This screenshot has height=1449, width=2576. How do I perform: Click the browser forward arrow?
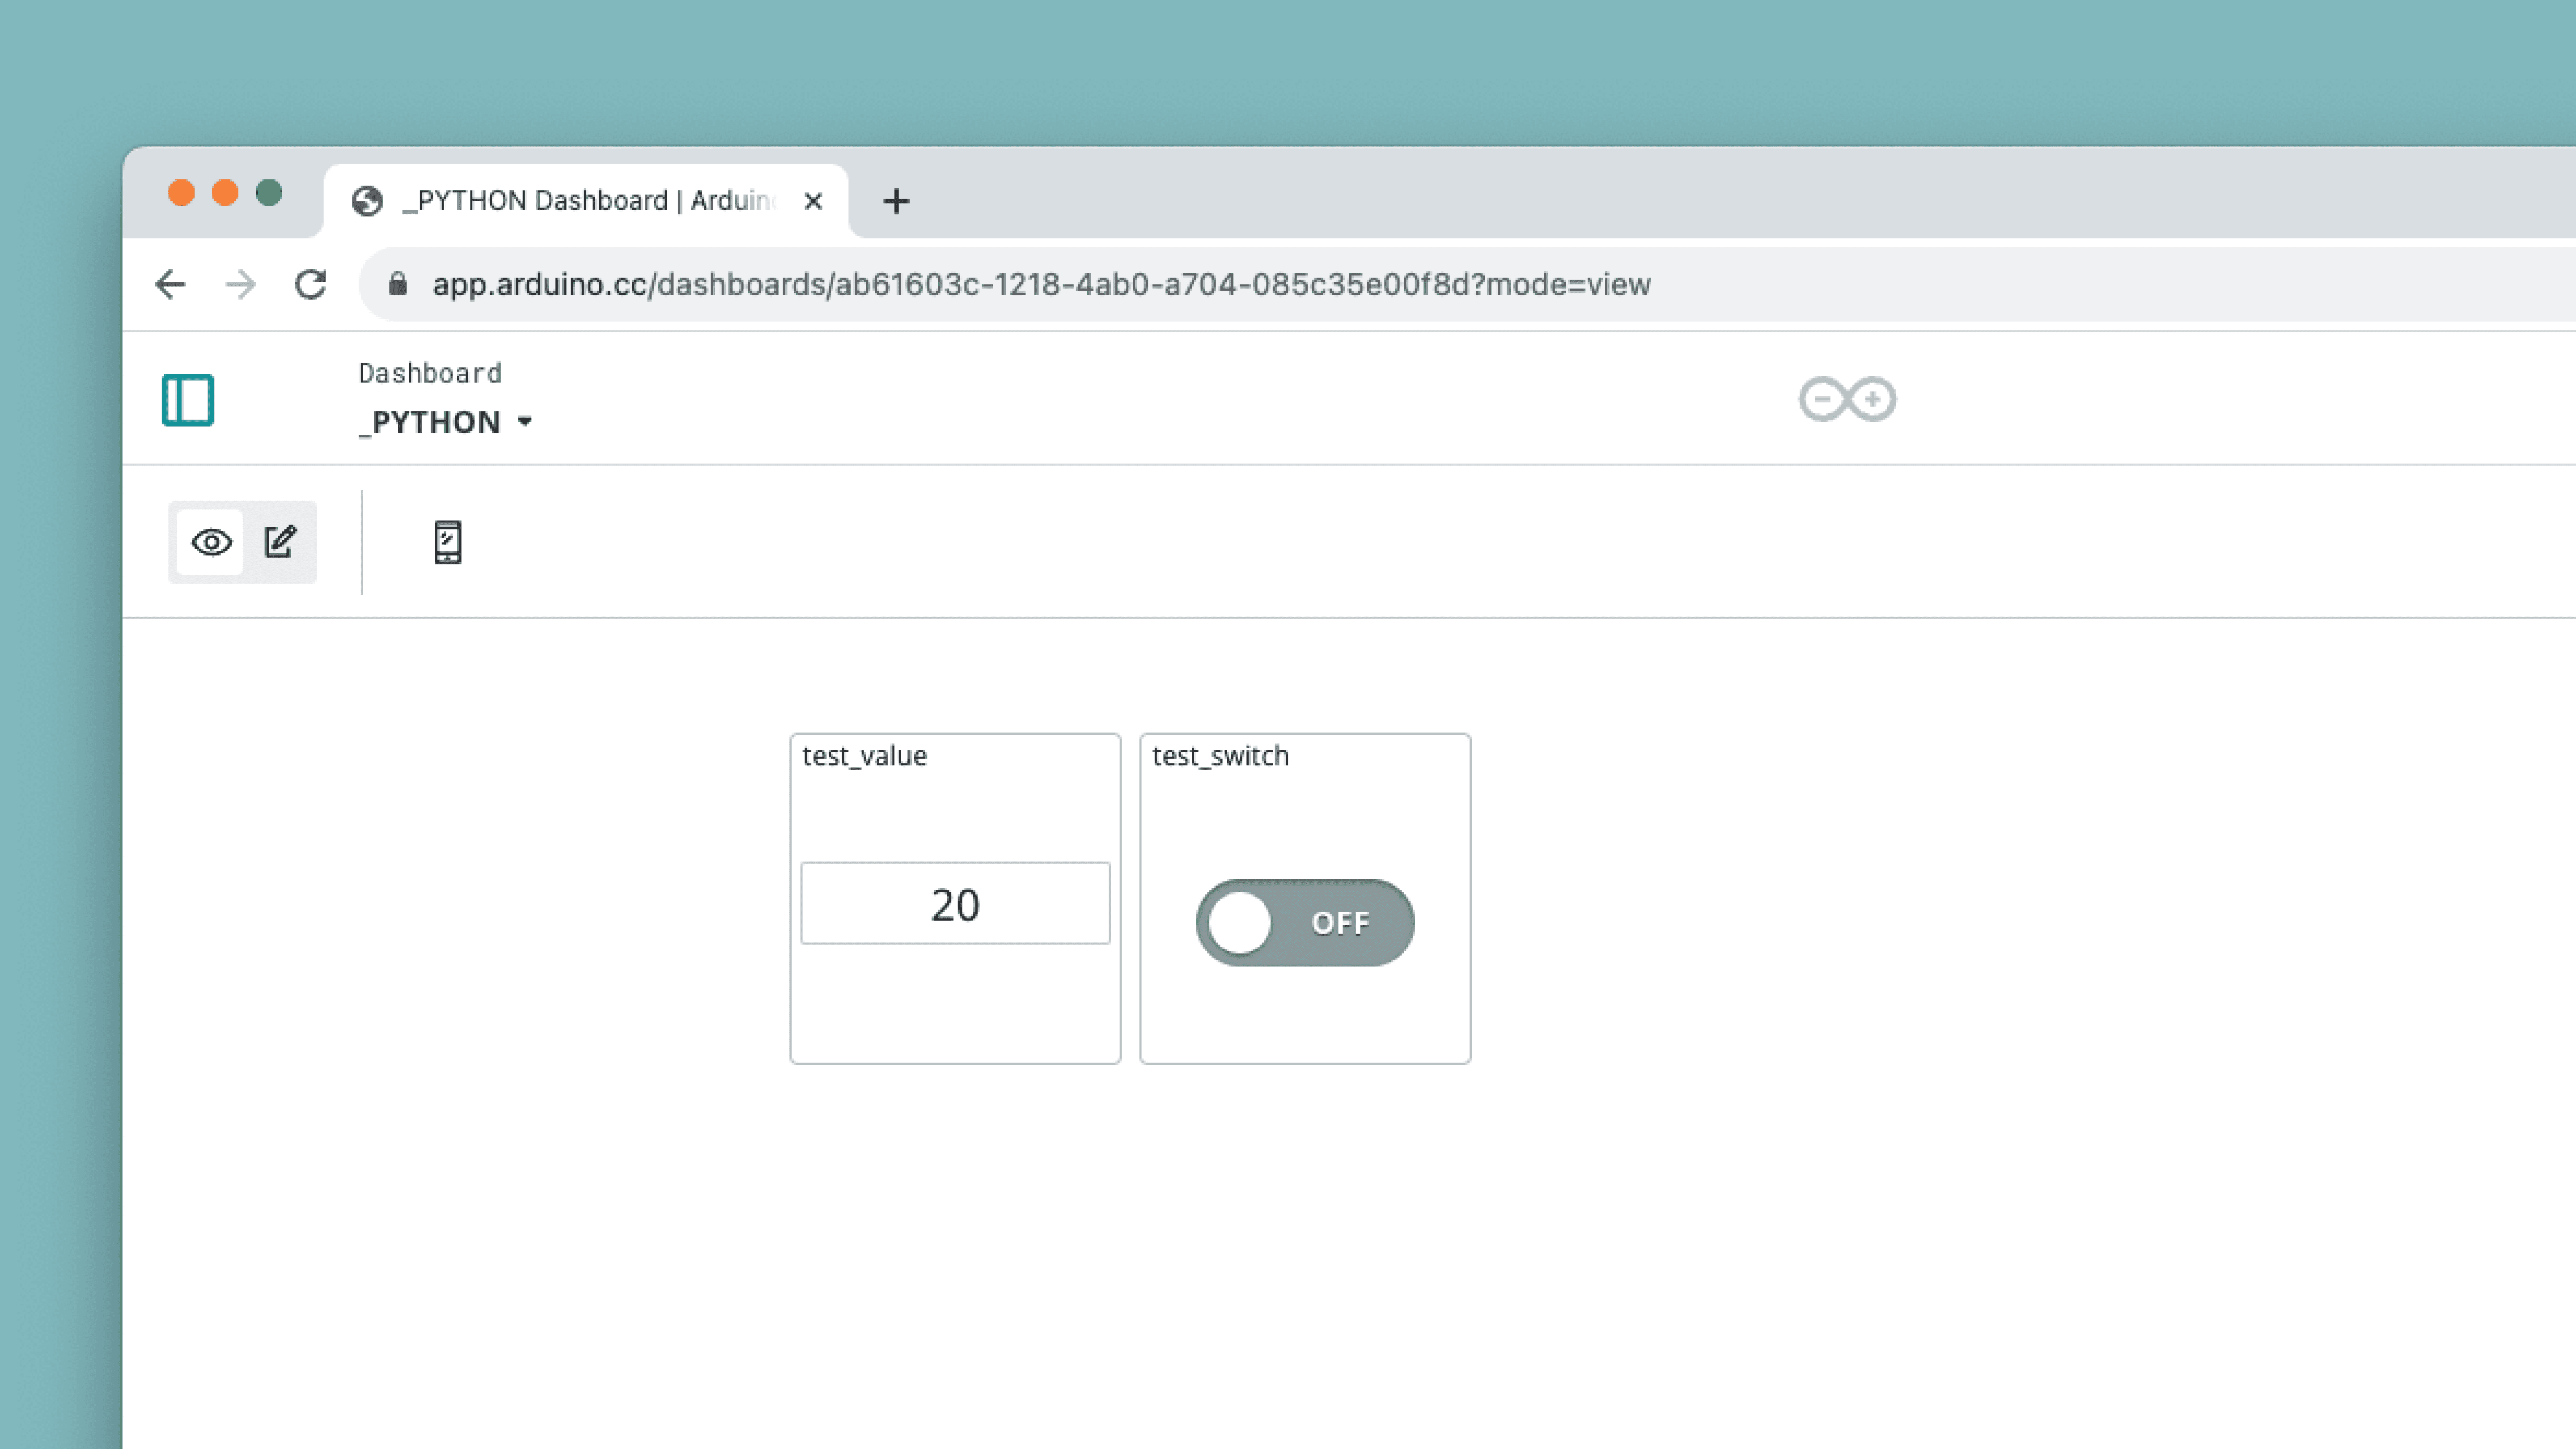pyautogui.click(x=240, y=285)
